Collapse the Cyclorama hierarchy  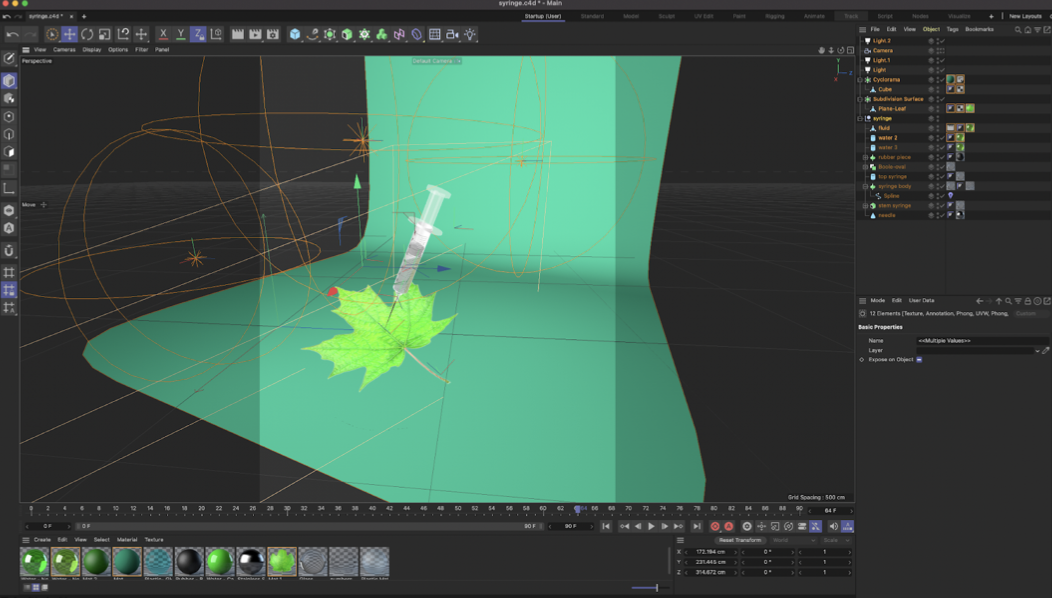[860, 80]
